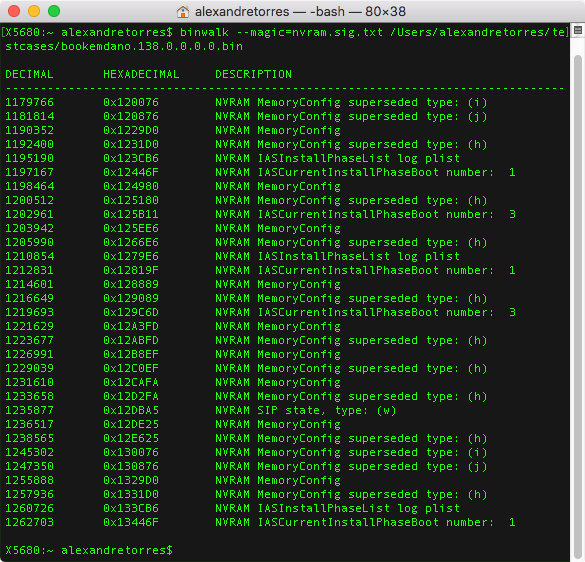Click the home folder icon in title bar
The height and width of the screenshot is (562, 585).
click(x=182, y=12)
